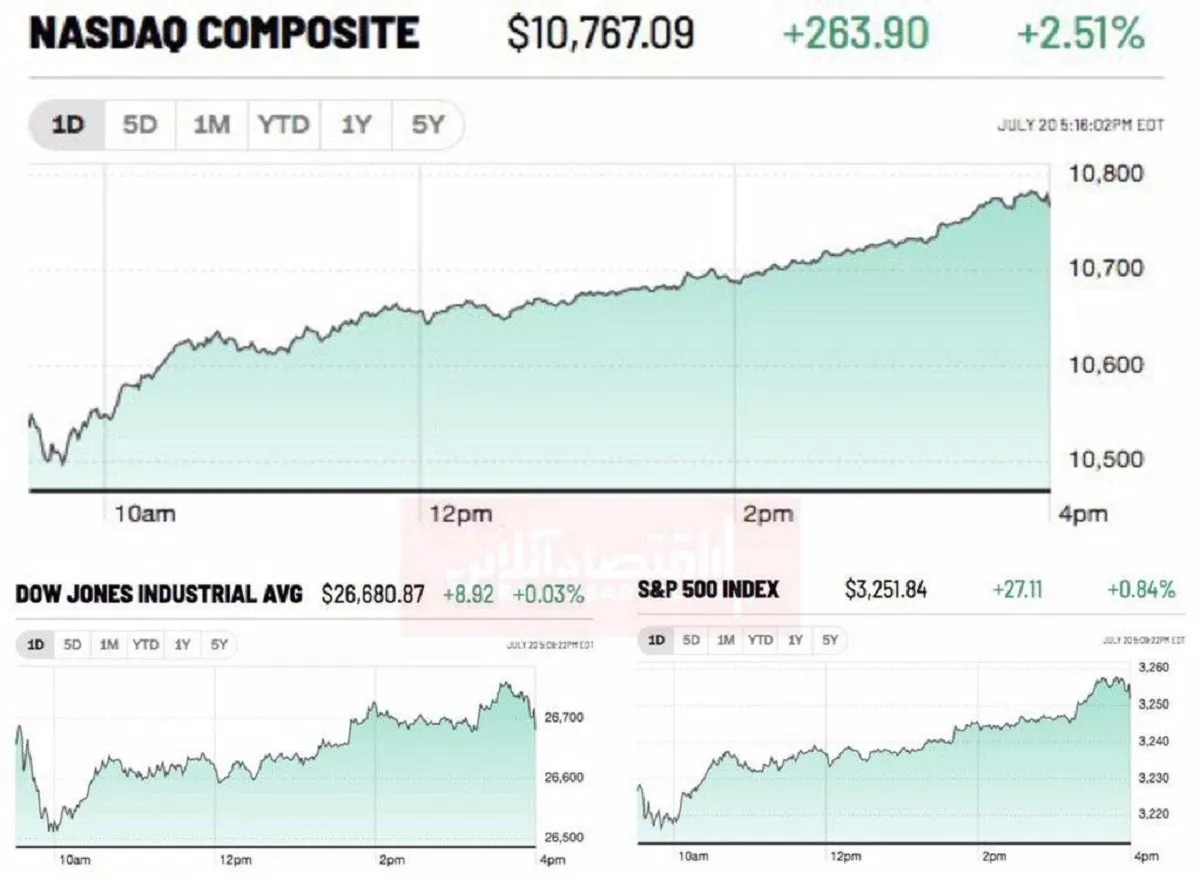Screen dimensions: 1200x880
Task: Open the S&P 500 INDEX title
Action: [708, 590]
